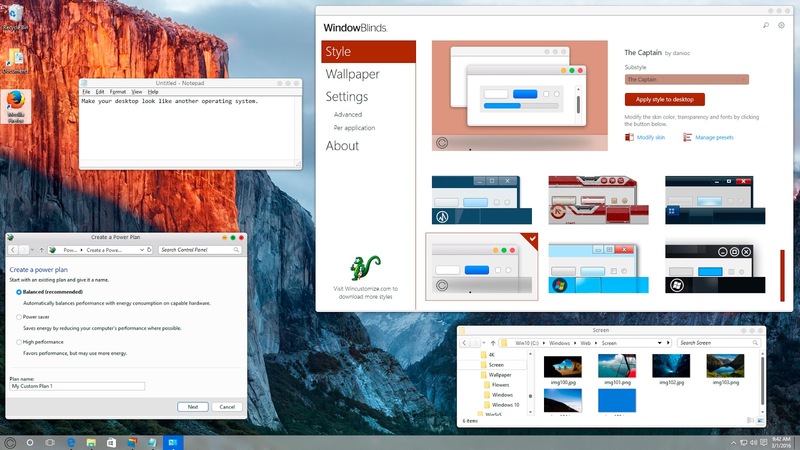
Task: Open the Format menu in Notepad
Action: 117,91
